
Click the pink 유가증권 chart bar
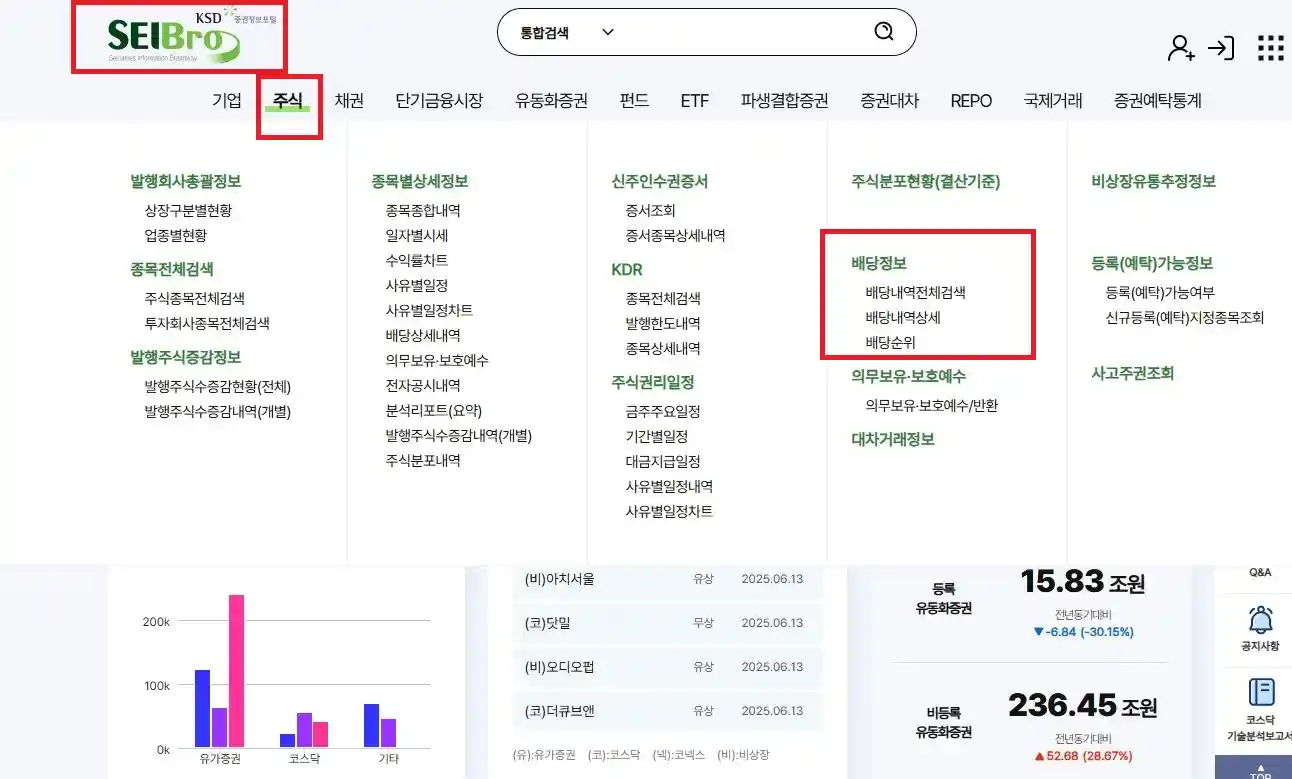[237, 671]
